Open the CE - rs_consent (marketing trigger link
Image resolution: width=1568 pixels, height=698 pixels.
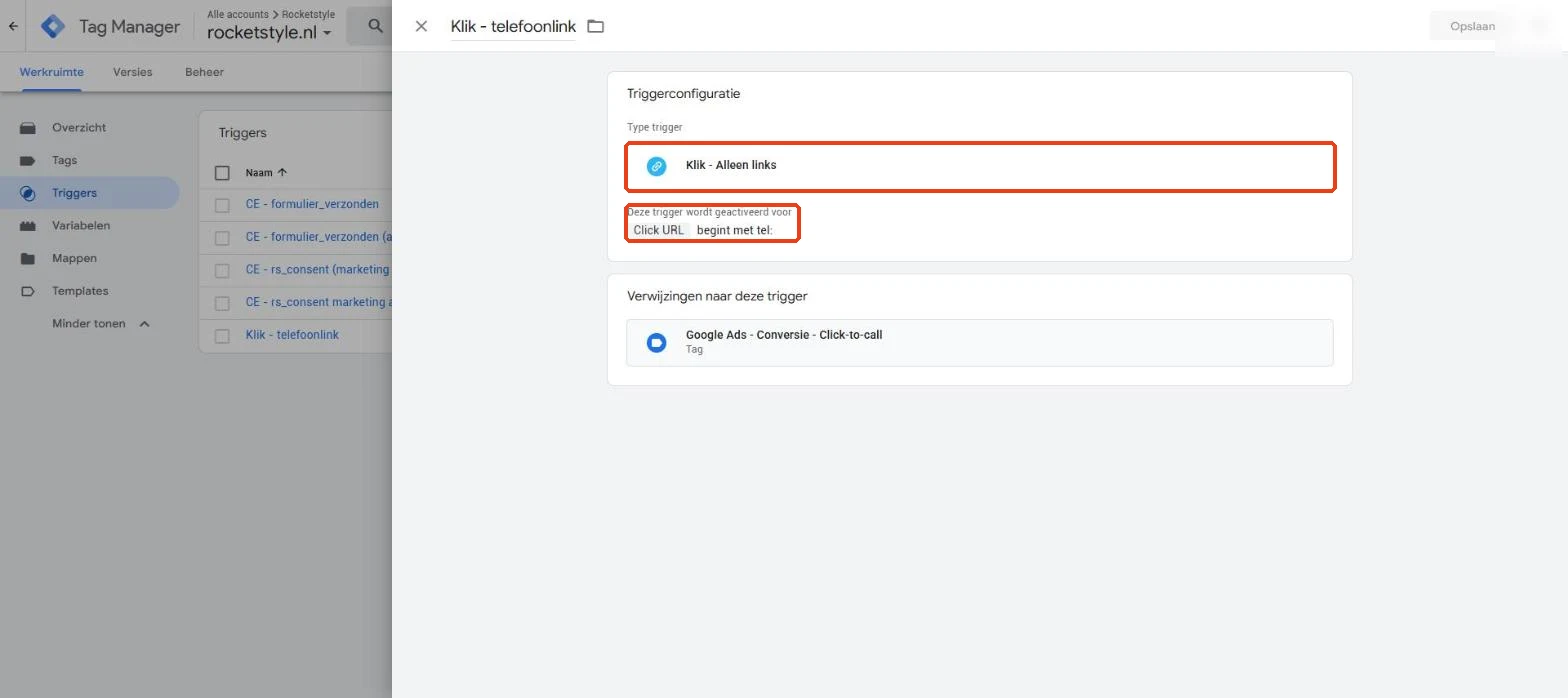[318, 269]
